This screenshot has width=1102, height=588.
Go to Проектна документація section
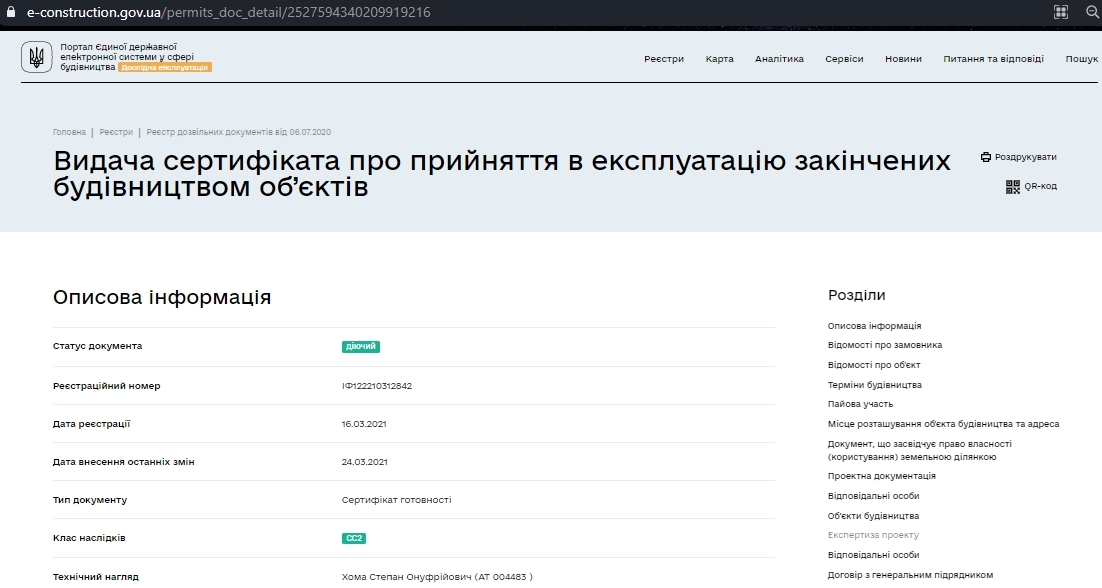pyautogui.click(x=881, y=476)
